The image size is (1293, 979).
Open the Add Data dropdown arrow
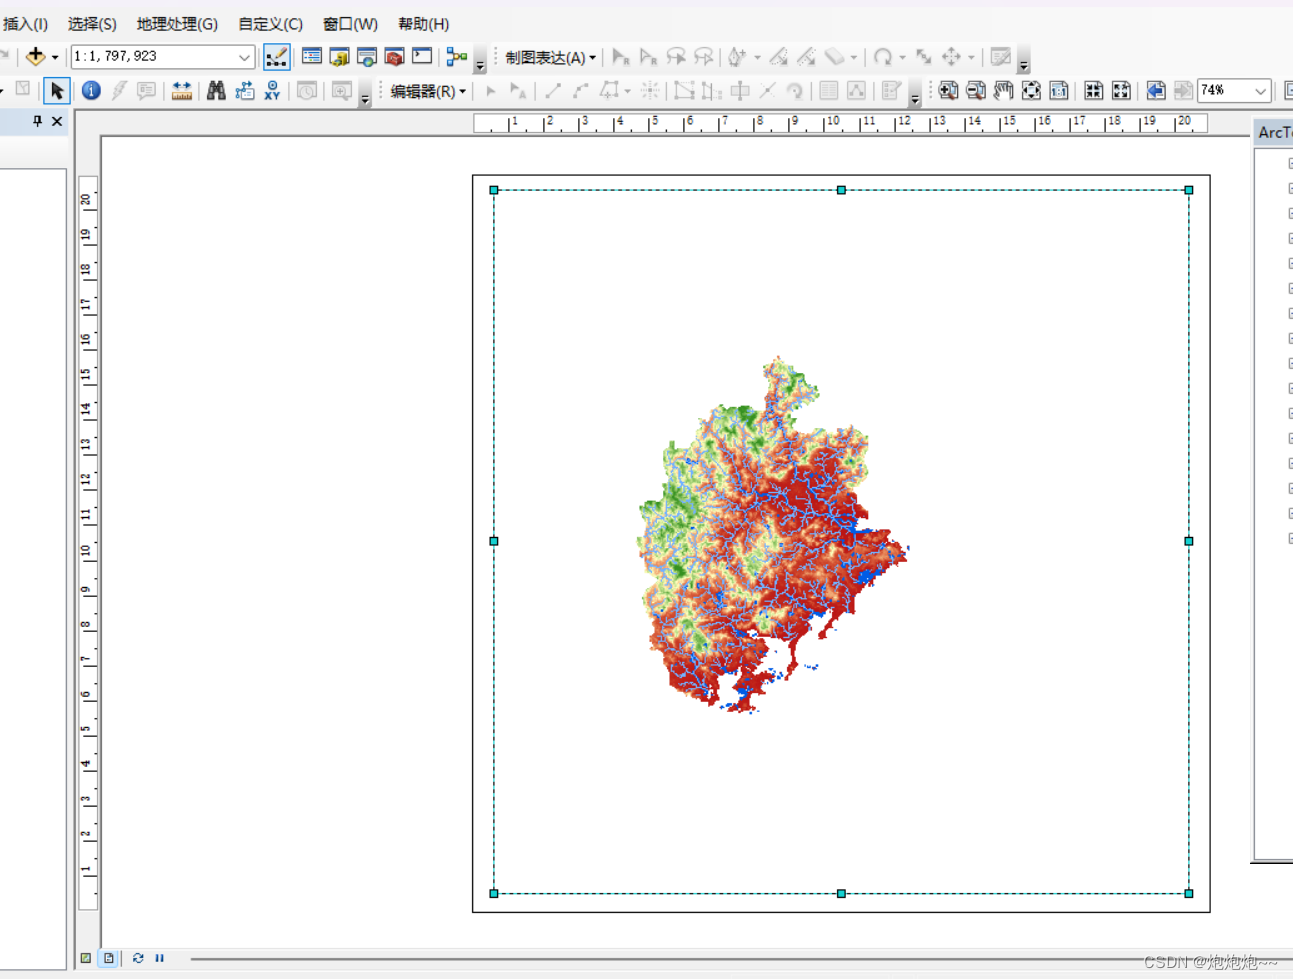coord(55,58)
